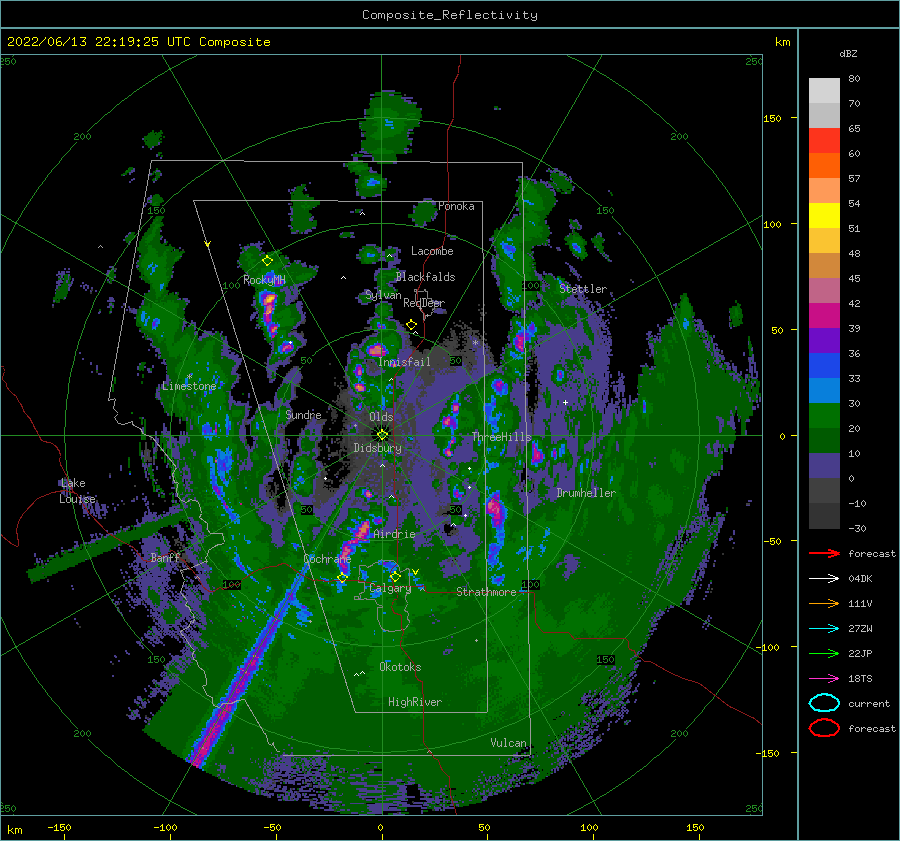Choose the green 22JP arrow legend icon
The width and height of the screenshot is (900, 841).
pos(824,653)
